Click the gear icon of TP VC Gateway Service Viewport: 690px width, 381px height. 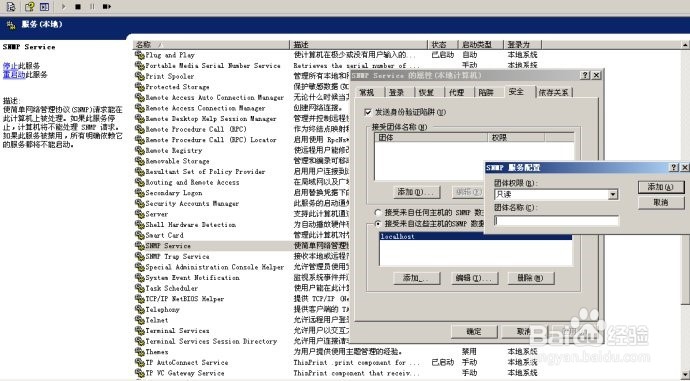click(x=139, y=373)
